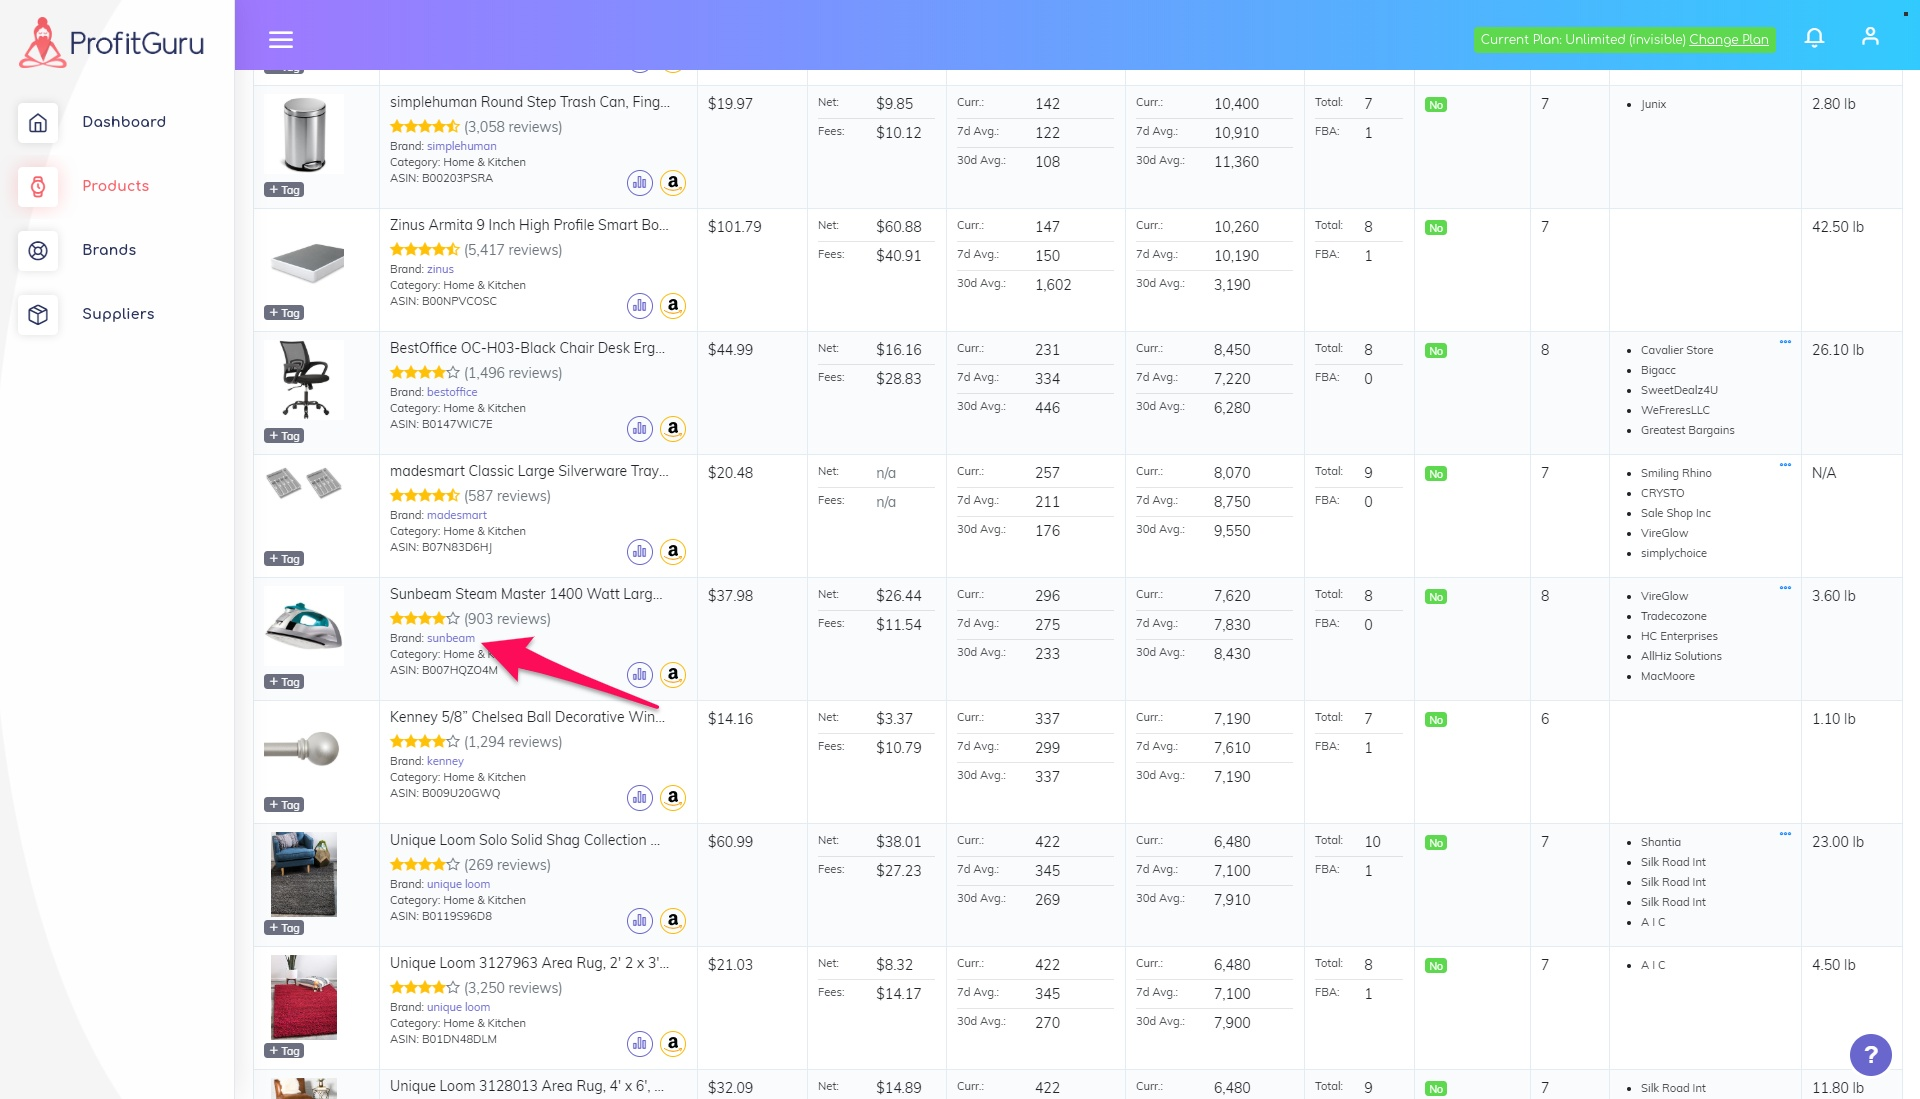This screenshot has width=1920, height=1099.
Task: Open the madesmart brand link
Action: click(x=457, y=515)
